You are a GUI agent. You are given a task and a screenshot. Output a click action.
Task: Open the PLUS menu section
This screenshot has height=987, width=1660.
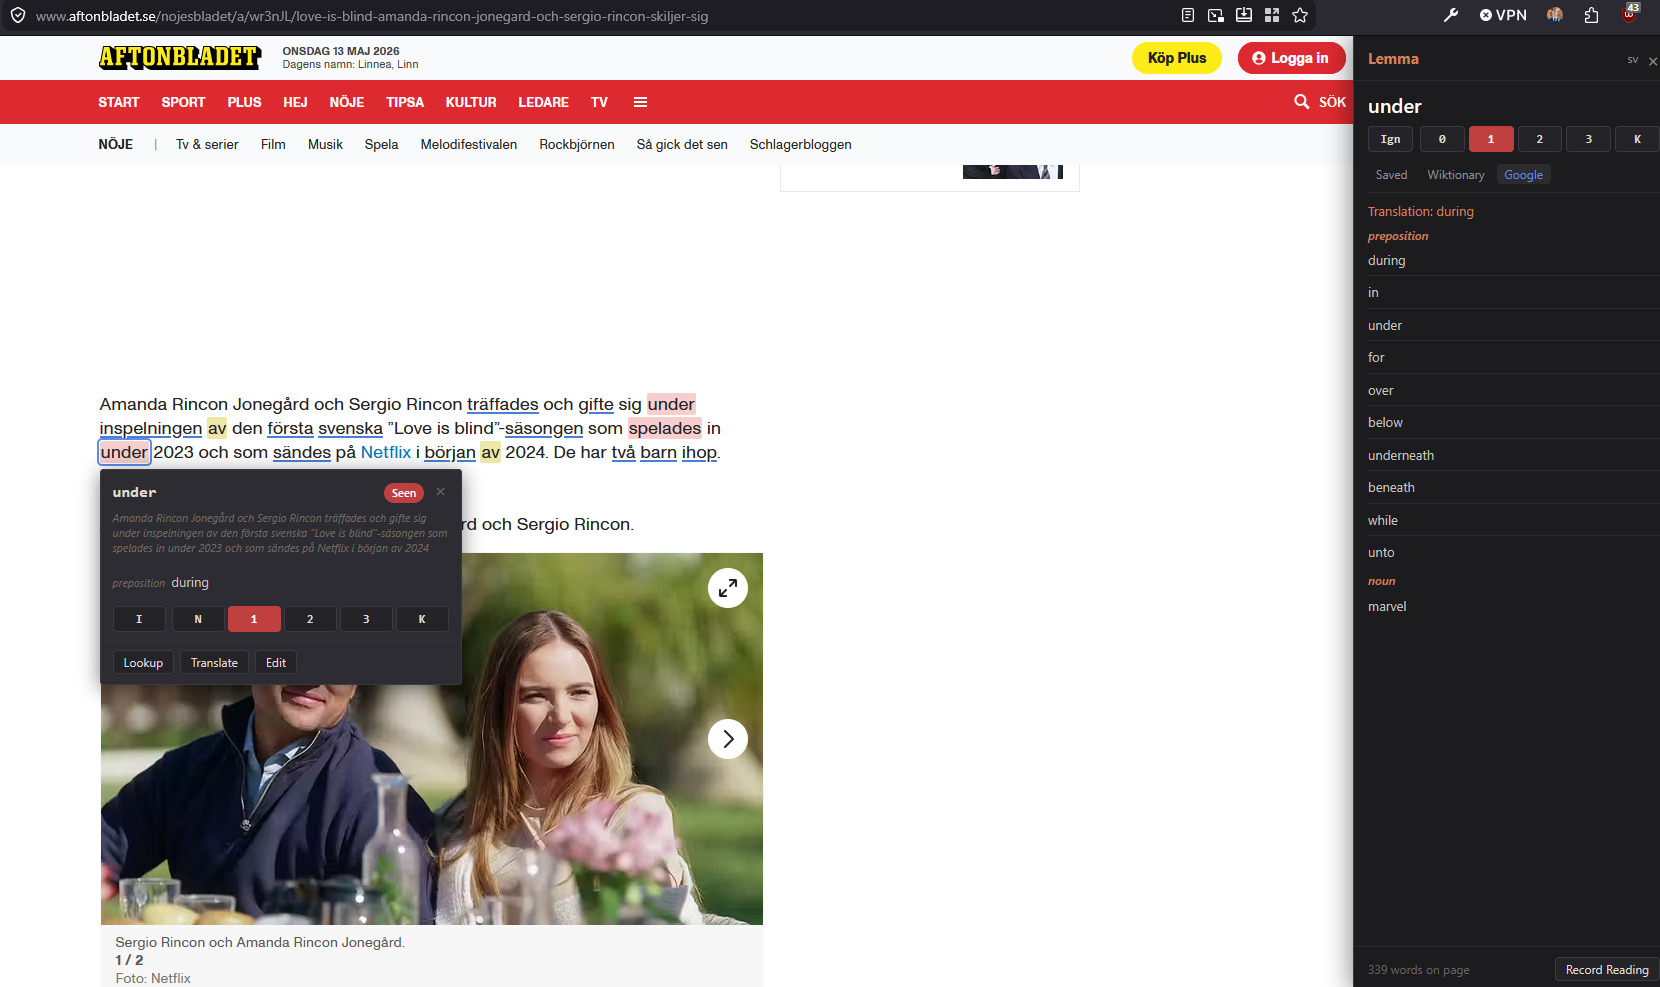[x=244, y=102]
